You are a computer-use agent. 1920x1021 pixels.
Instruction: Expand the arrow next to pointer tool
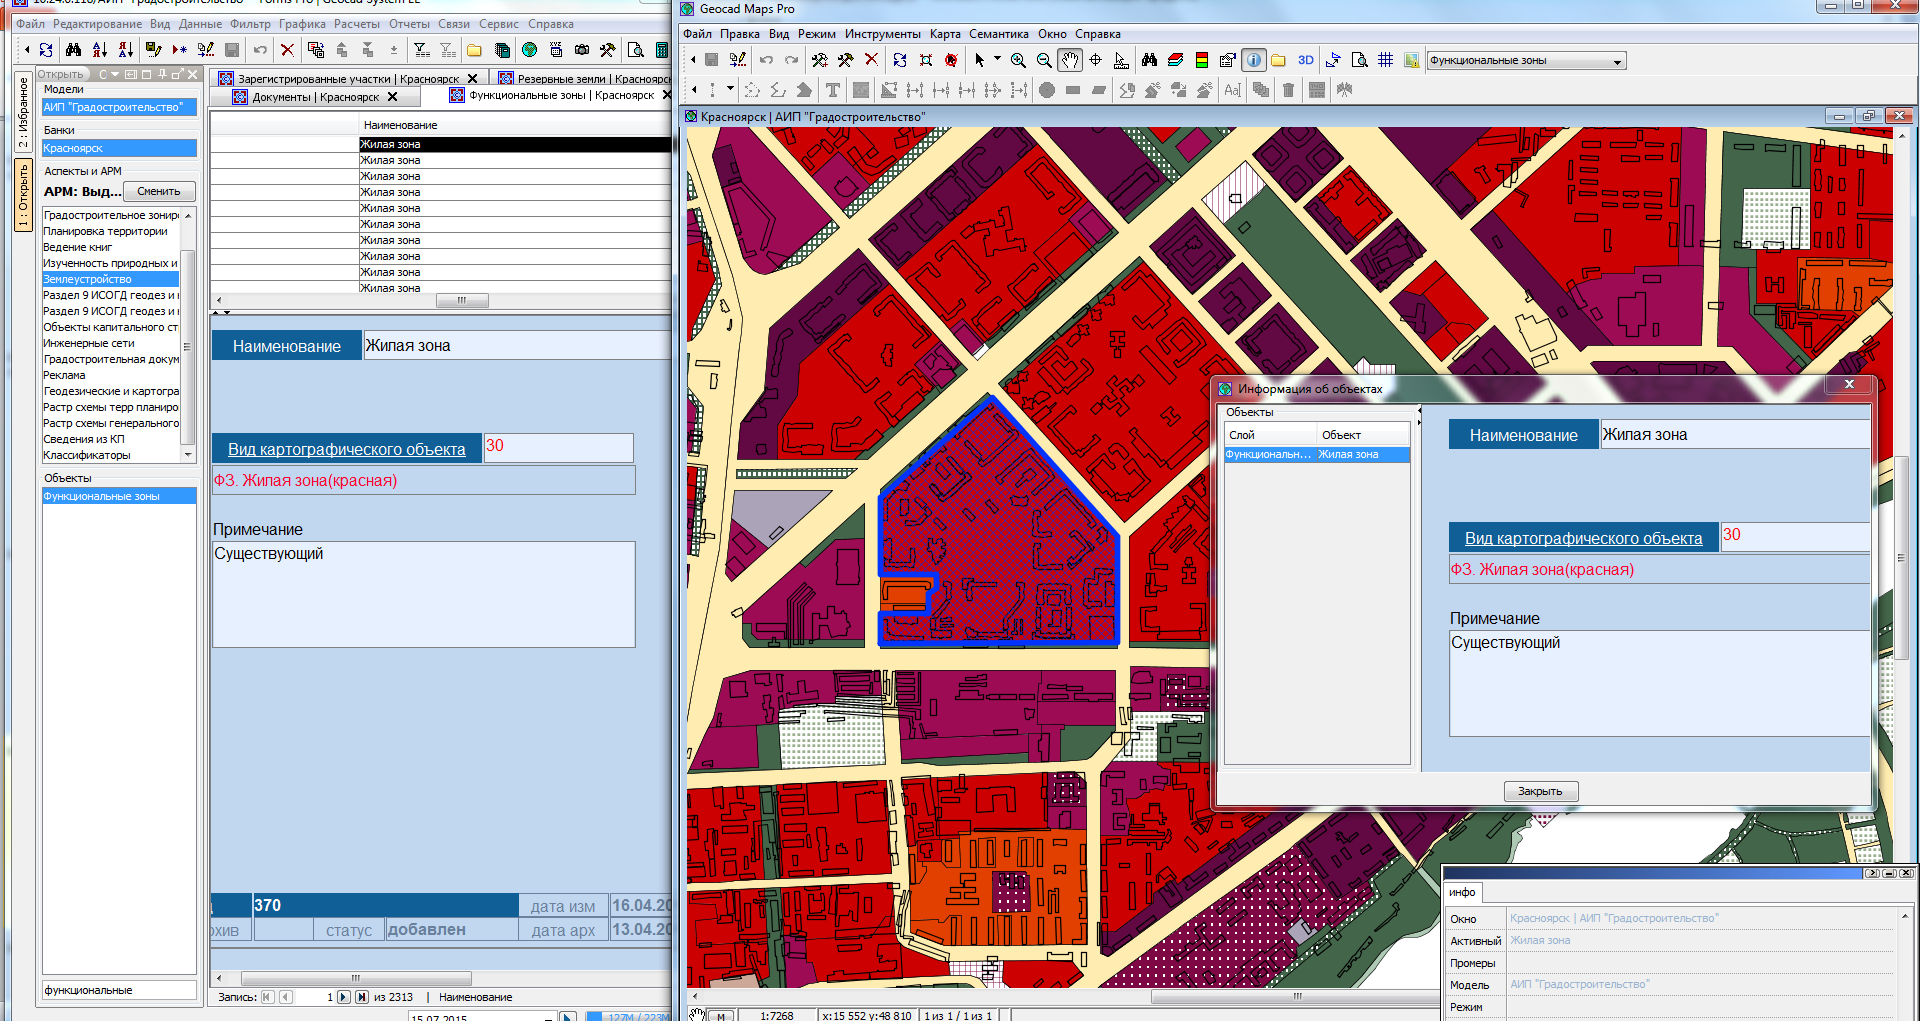click(x=997, y=60)
